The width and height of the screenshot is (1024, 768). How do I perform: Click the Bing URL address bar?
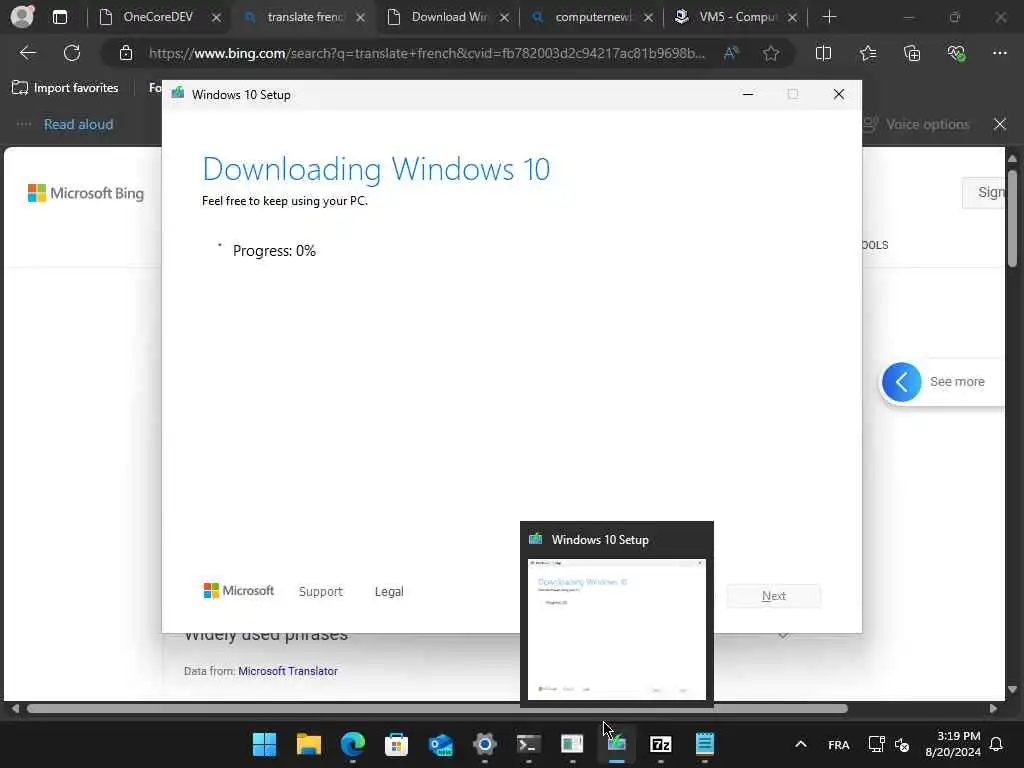coord(426,54)
